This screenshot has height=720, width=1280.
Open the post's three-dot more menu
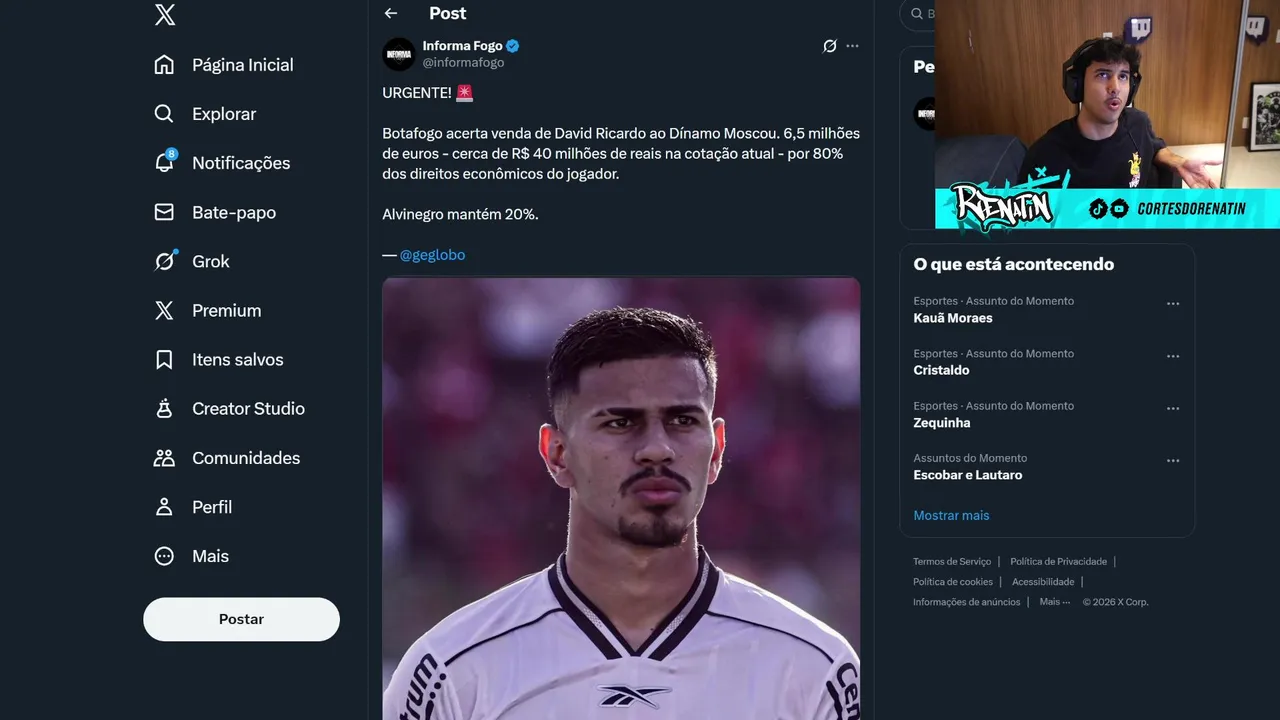[852, 46]
